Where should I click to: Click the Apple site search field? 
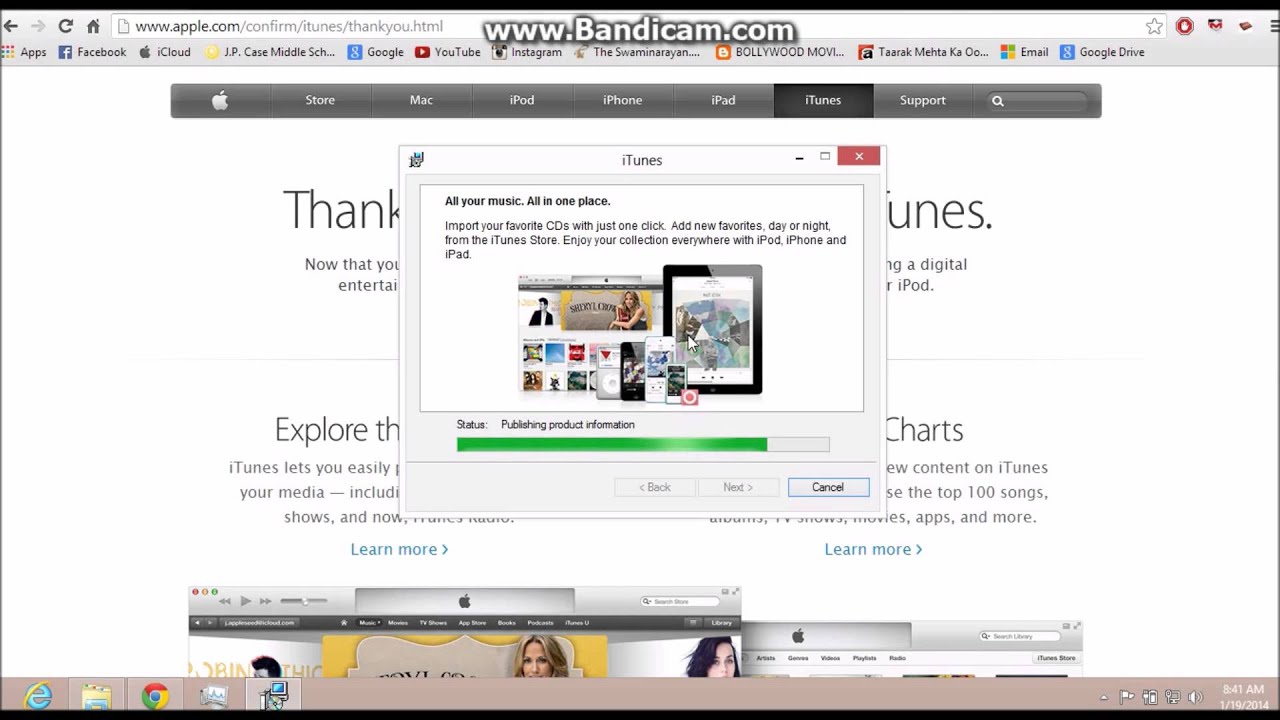[1036, 100]
